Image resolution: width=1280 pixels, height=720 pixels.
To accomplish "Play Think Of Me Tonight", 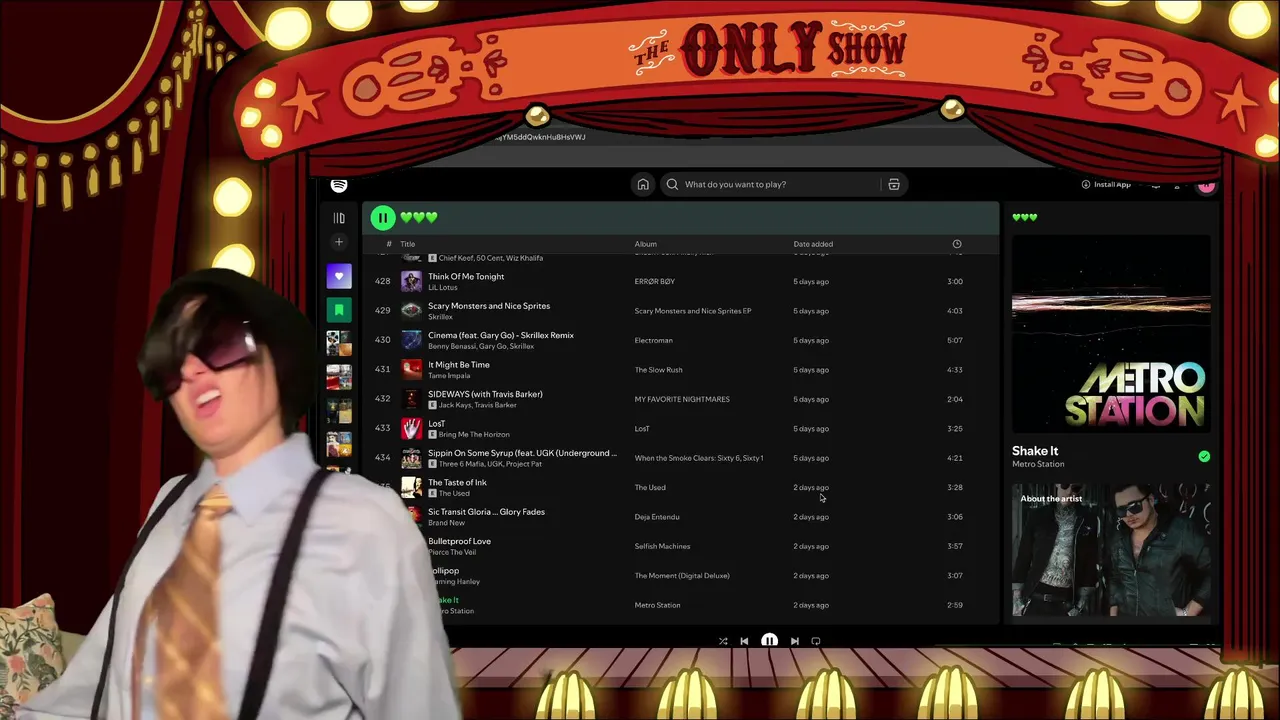I will pos(466,276).
